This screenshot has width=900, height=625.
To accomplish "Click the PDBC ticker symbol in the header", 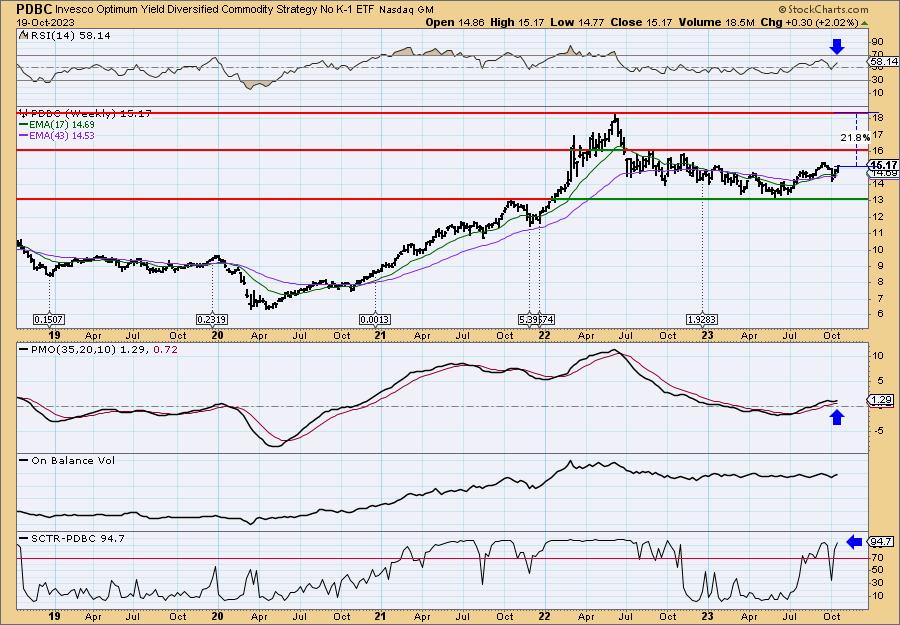I will (34, 9).
